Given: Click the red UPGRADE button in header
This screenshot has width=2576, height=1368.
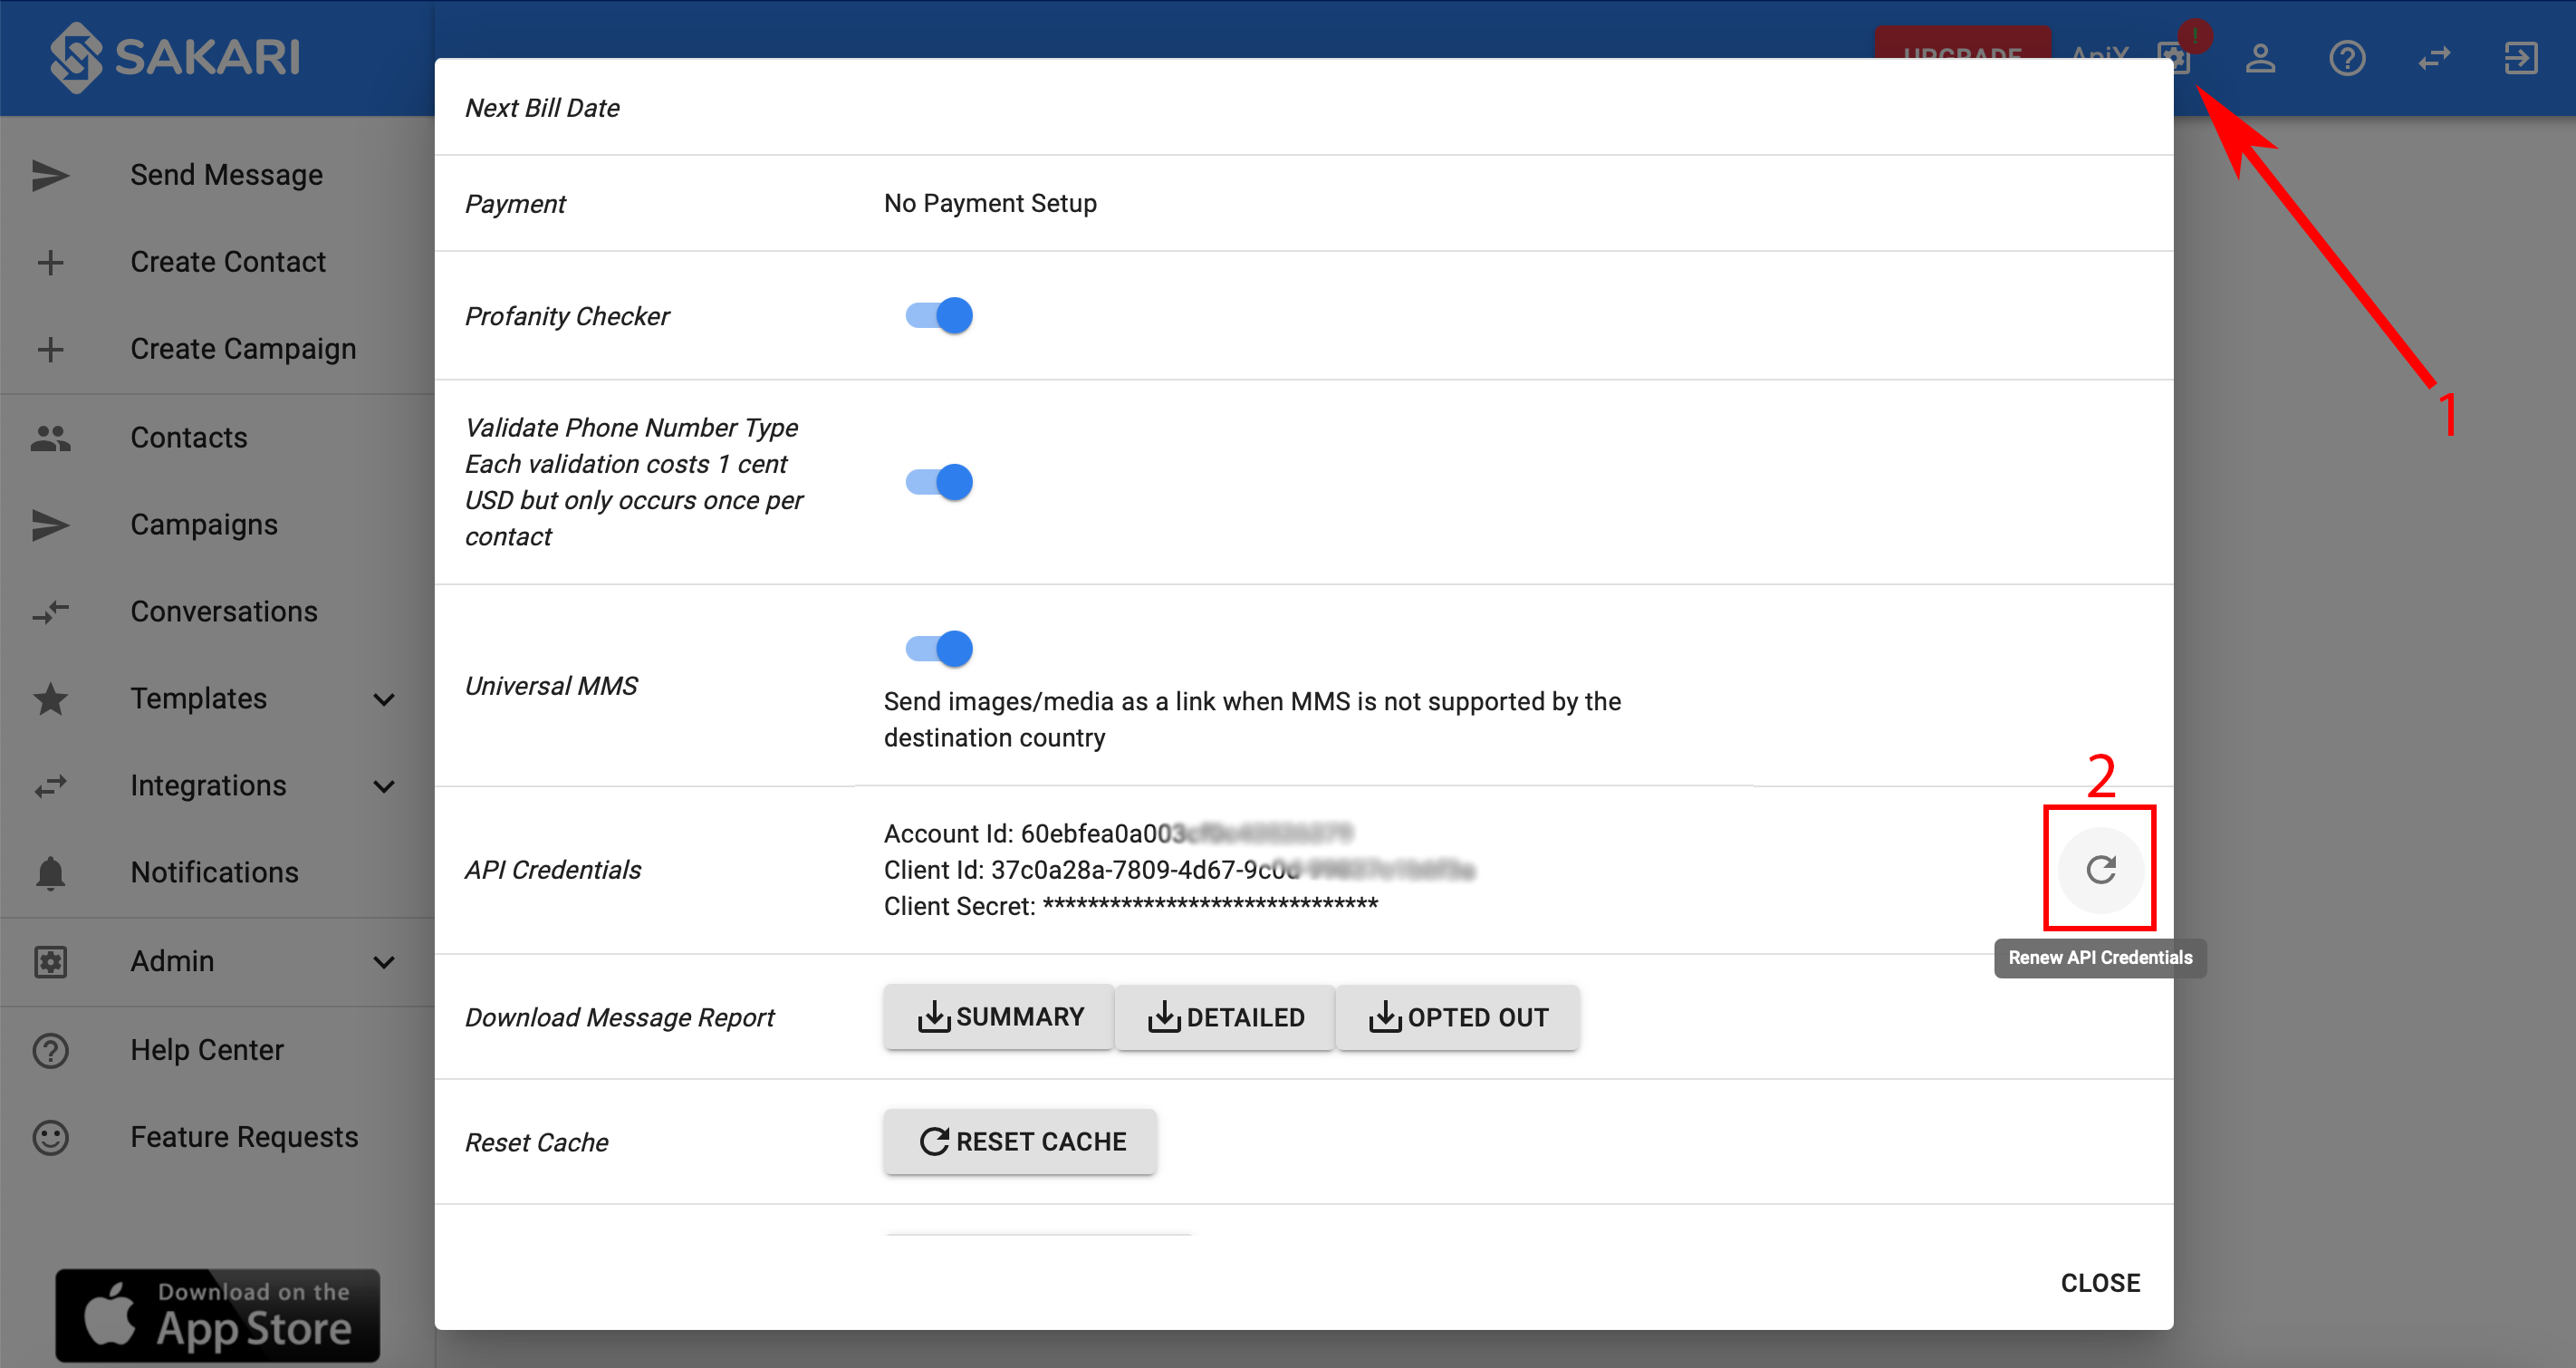Looking at the screenshot, I should [1962, 42].
